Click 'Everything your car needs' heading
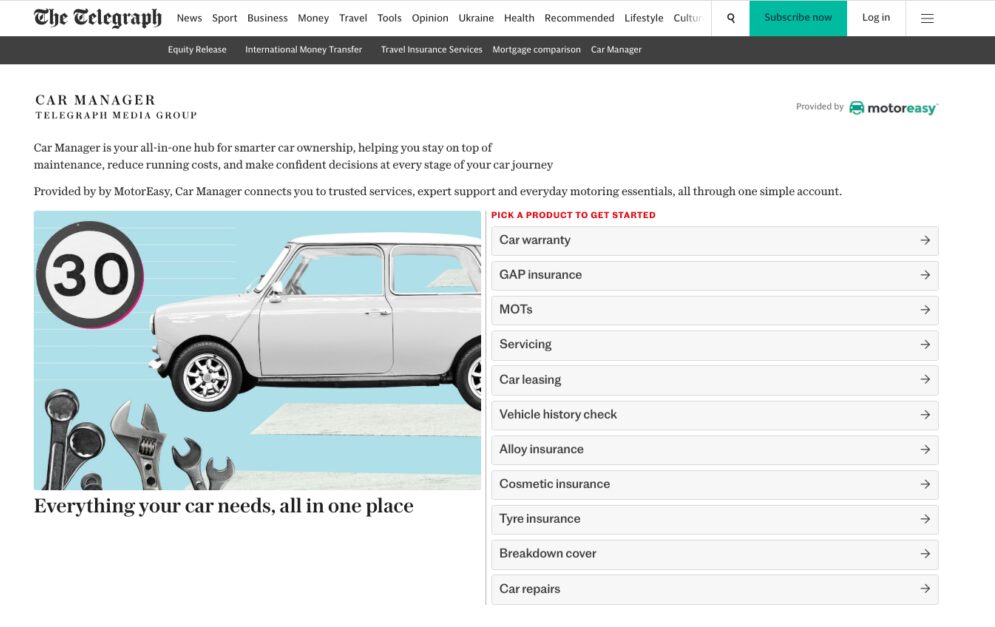 [x=223, y=506]
